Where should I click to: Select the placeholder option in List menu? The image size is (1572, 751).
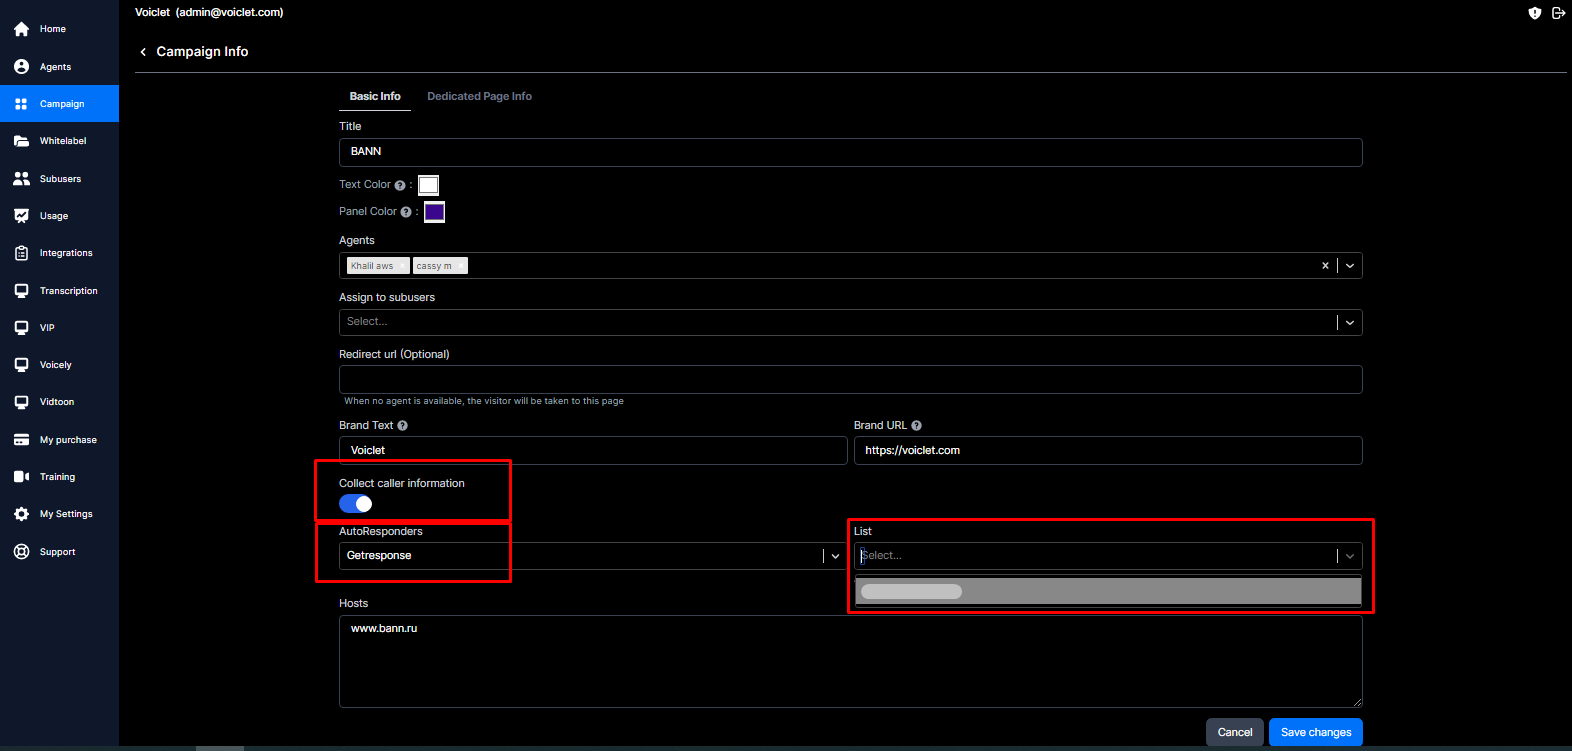click(1108, 591)
